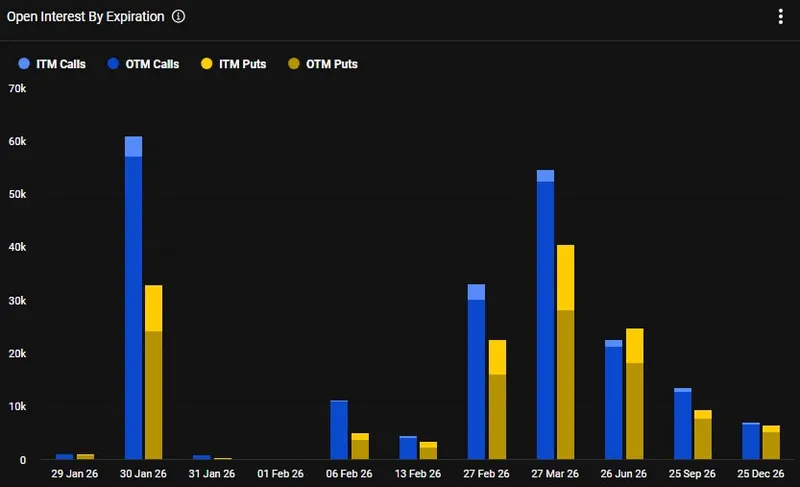This screenshot has width=800, height=487.
Task: Click the 27 Mar 26 OTM Calls bar
Action: (x=545, y=320)
